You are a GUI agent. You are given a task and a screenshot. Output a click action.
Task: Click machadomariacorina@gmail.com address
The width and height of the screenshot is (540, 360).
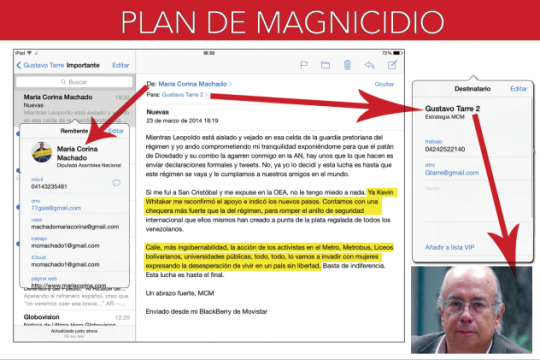pos(75,227)
